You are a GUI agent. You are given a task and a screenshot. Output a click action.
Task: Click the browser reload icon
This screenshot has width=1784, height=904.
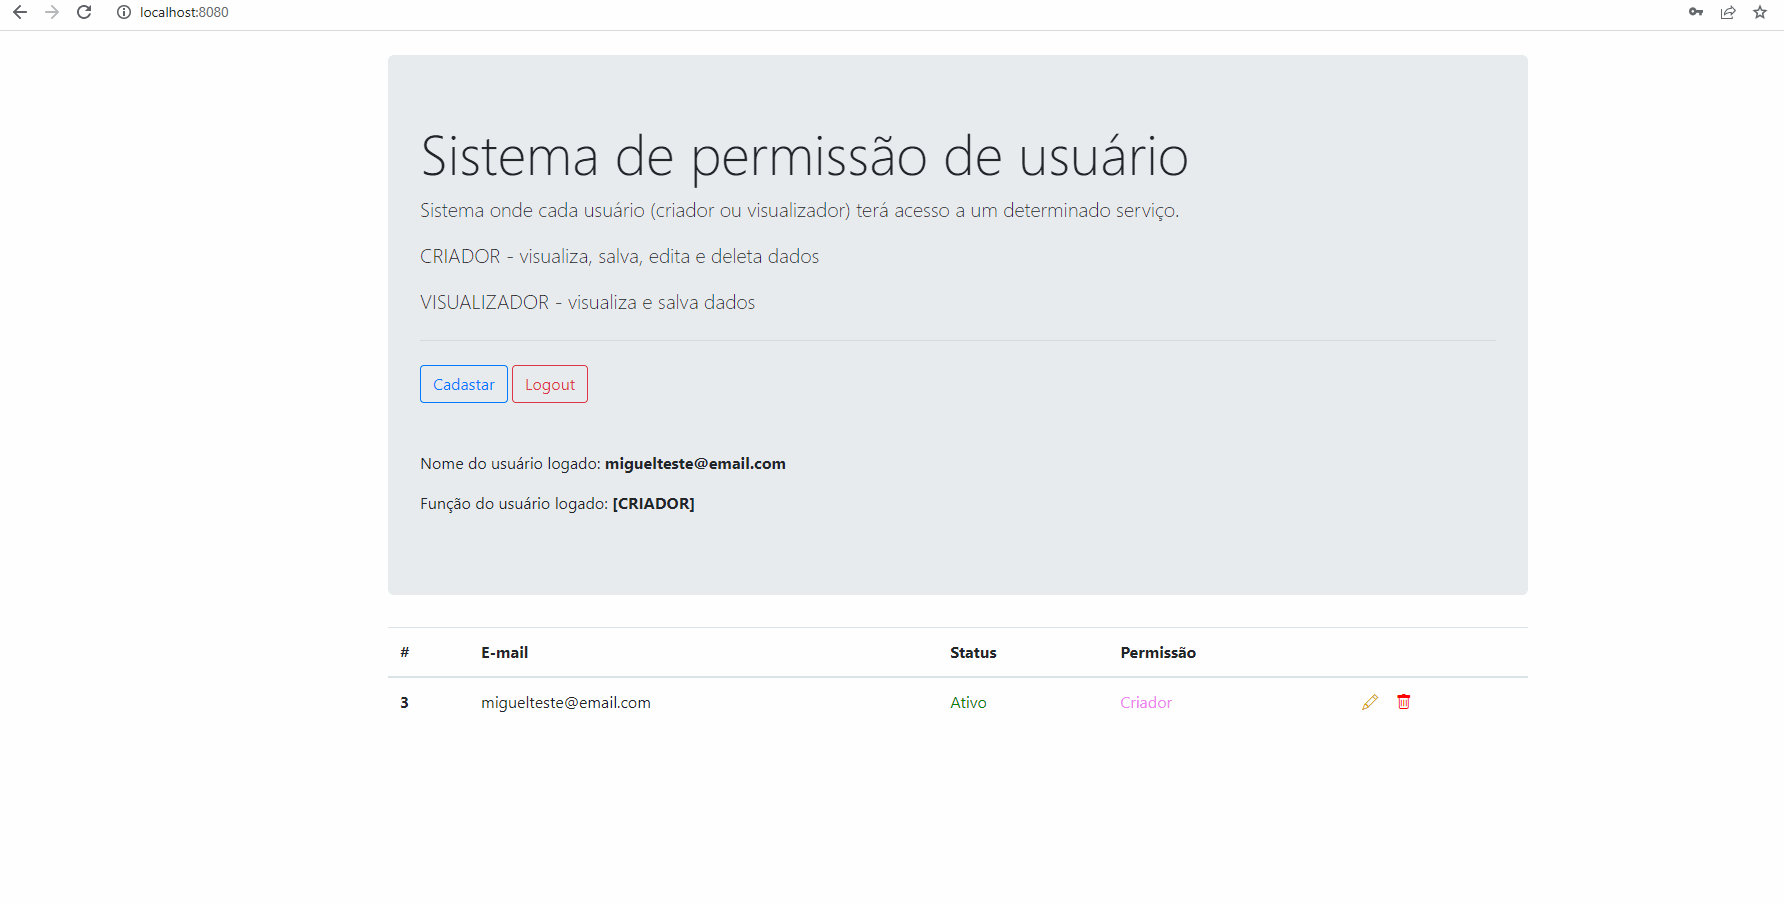84,12
